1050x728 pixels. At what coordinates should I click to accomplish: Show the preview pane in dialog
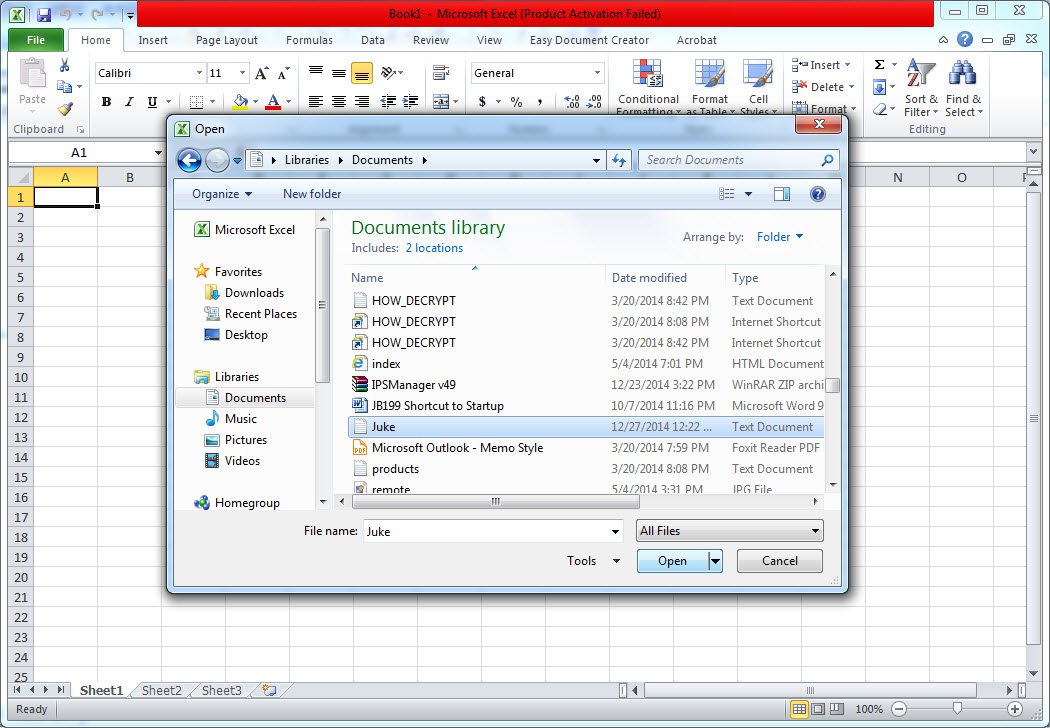click(782, 194)
